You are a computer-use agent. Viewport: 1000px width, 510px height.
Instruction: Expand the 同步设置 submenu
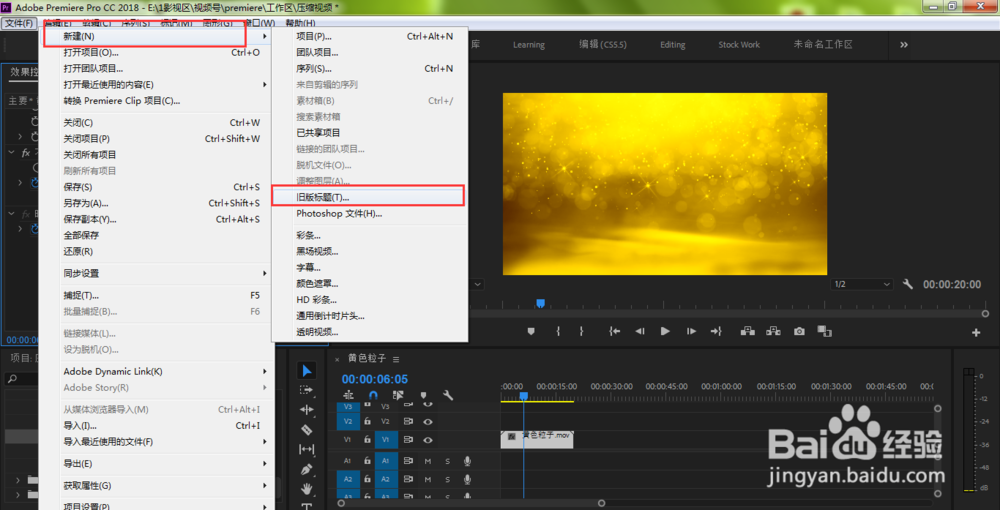pos(157,273)
